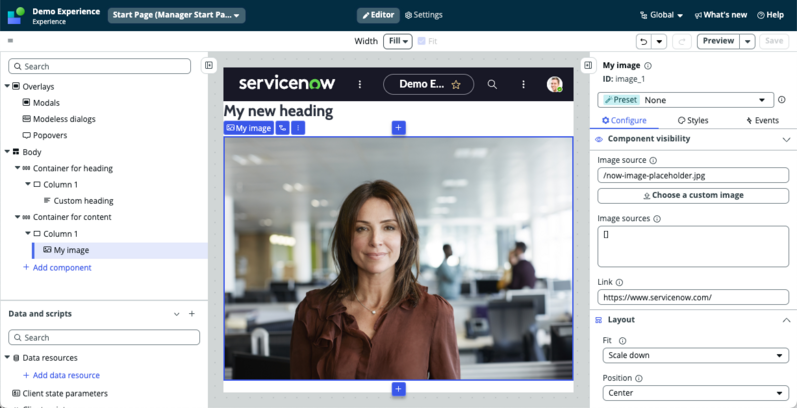Click the user avatar in canvas header
Screen dimensions: 797x408
coord(555,84)
